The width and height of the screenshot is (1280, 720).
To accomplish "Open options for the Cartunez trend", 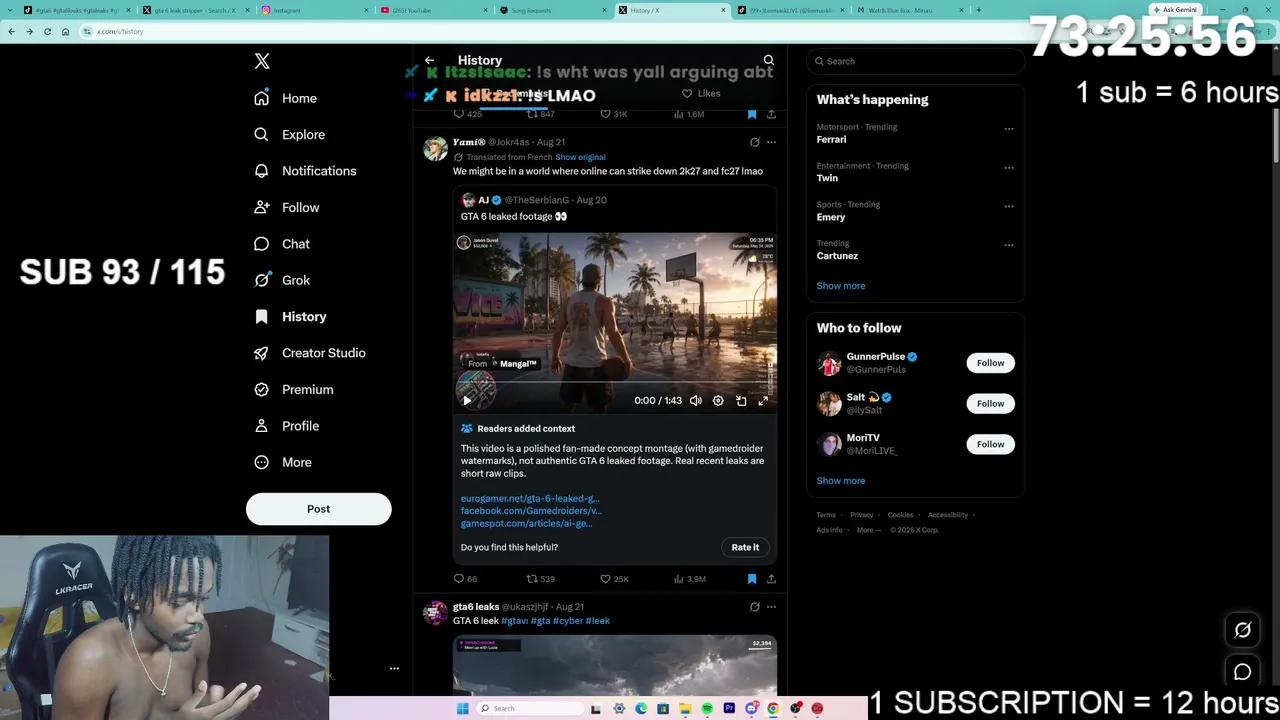I will (x=1009, y=245).
